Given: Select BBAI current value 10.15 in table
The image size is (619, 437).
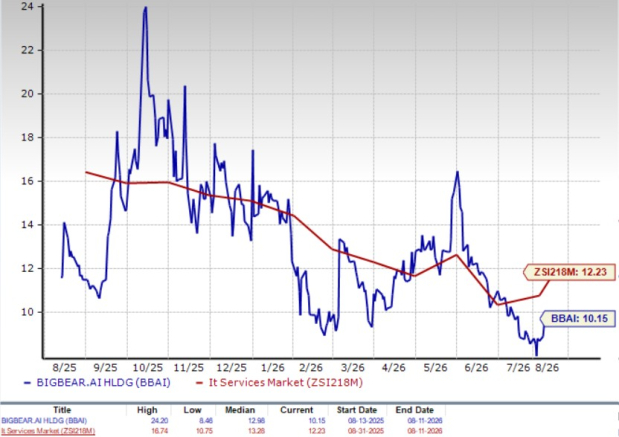Looking at the screenshot, I should (317, 421).
